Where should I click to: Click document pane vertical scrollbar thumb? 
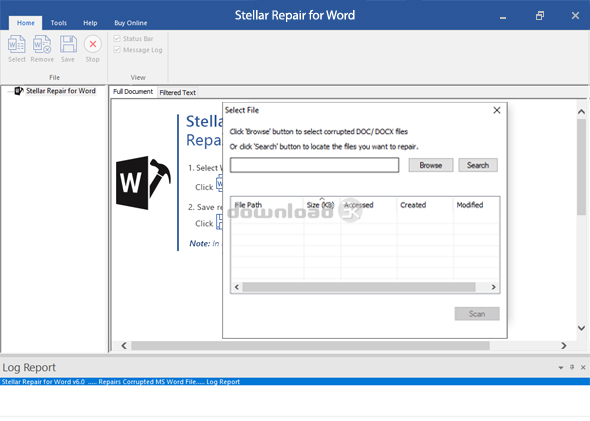pos(581,167)
